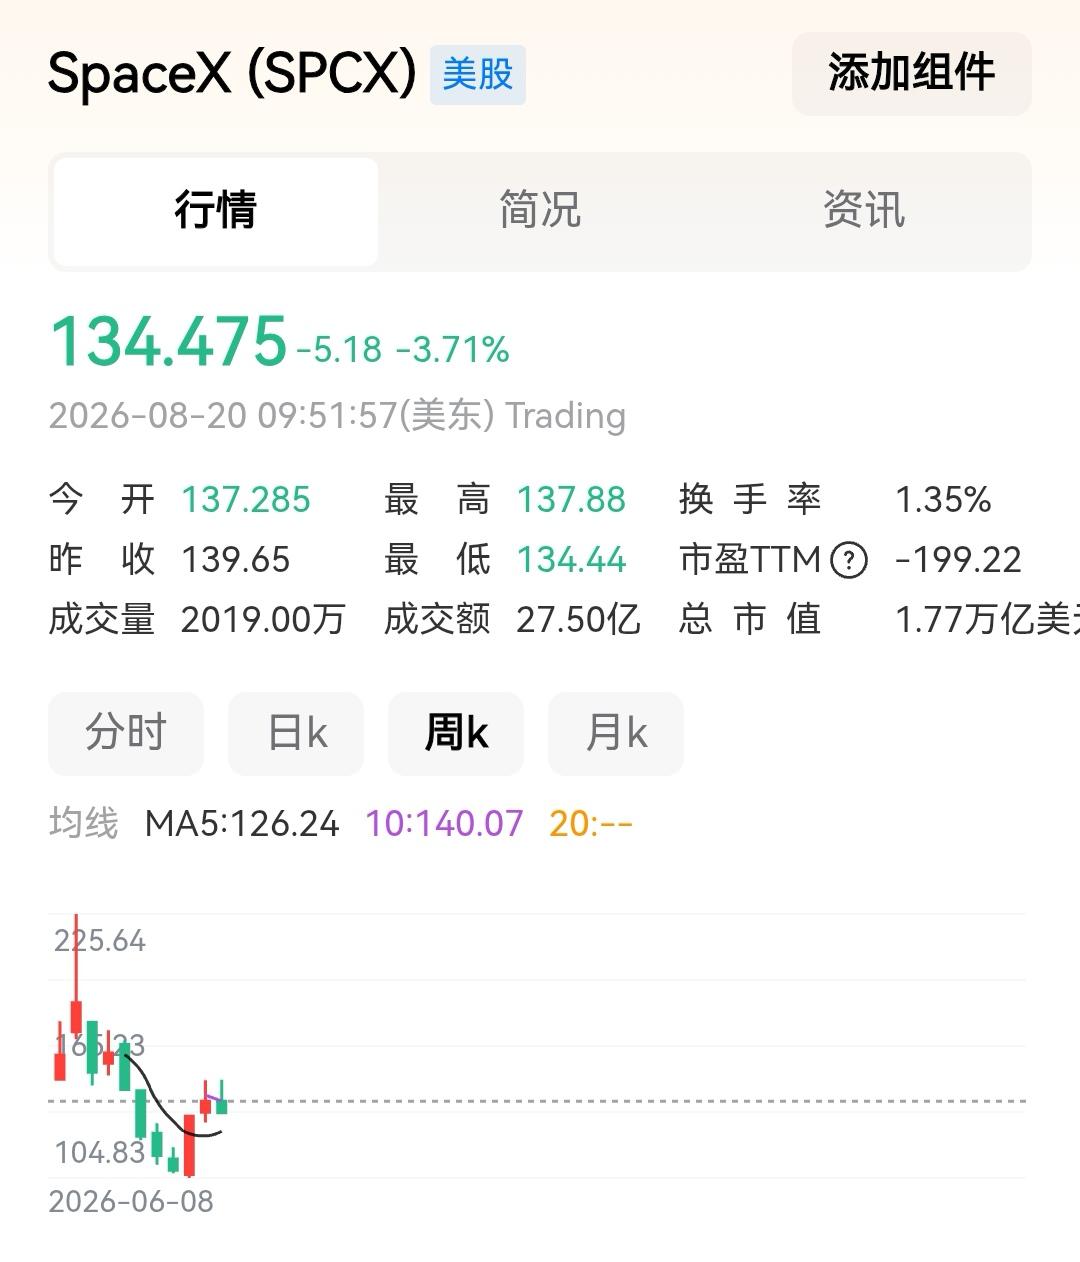The width and height of the screenshot is (1080, 1262).
Task: Click the tall red candlestick near 225.64
Action: (76, 975)
